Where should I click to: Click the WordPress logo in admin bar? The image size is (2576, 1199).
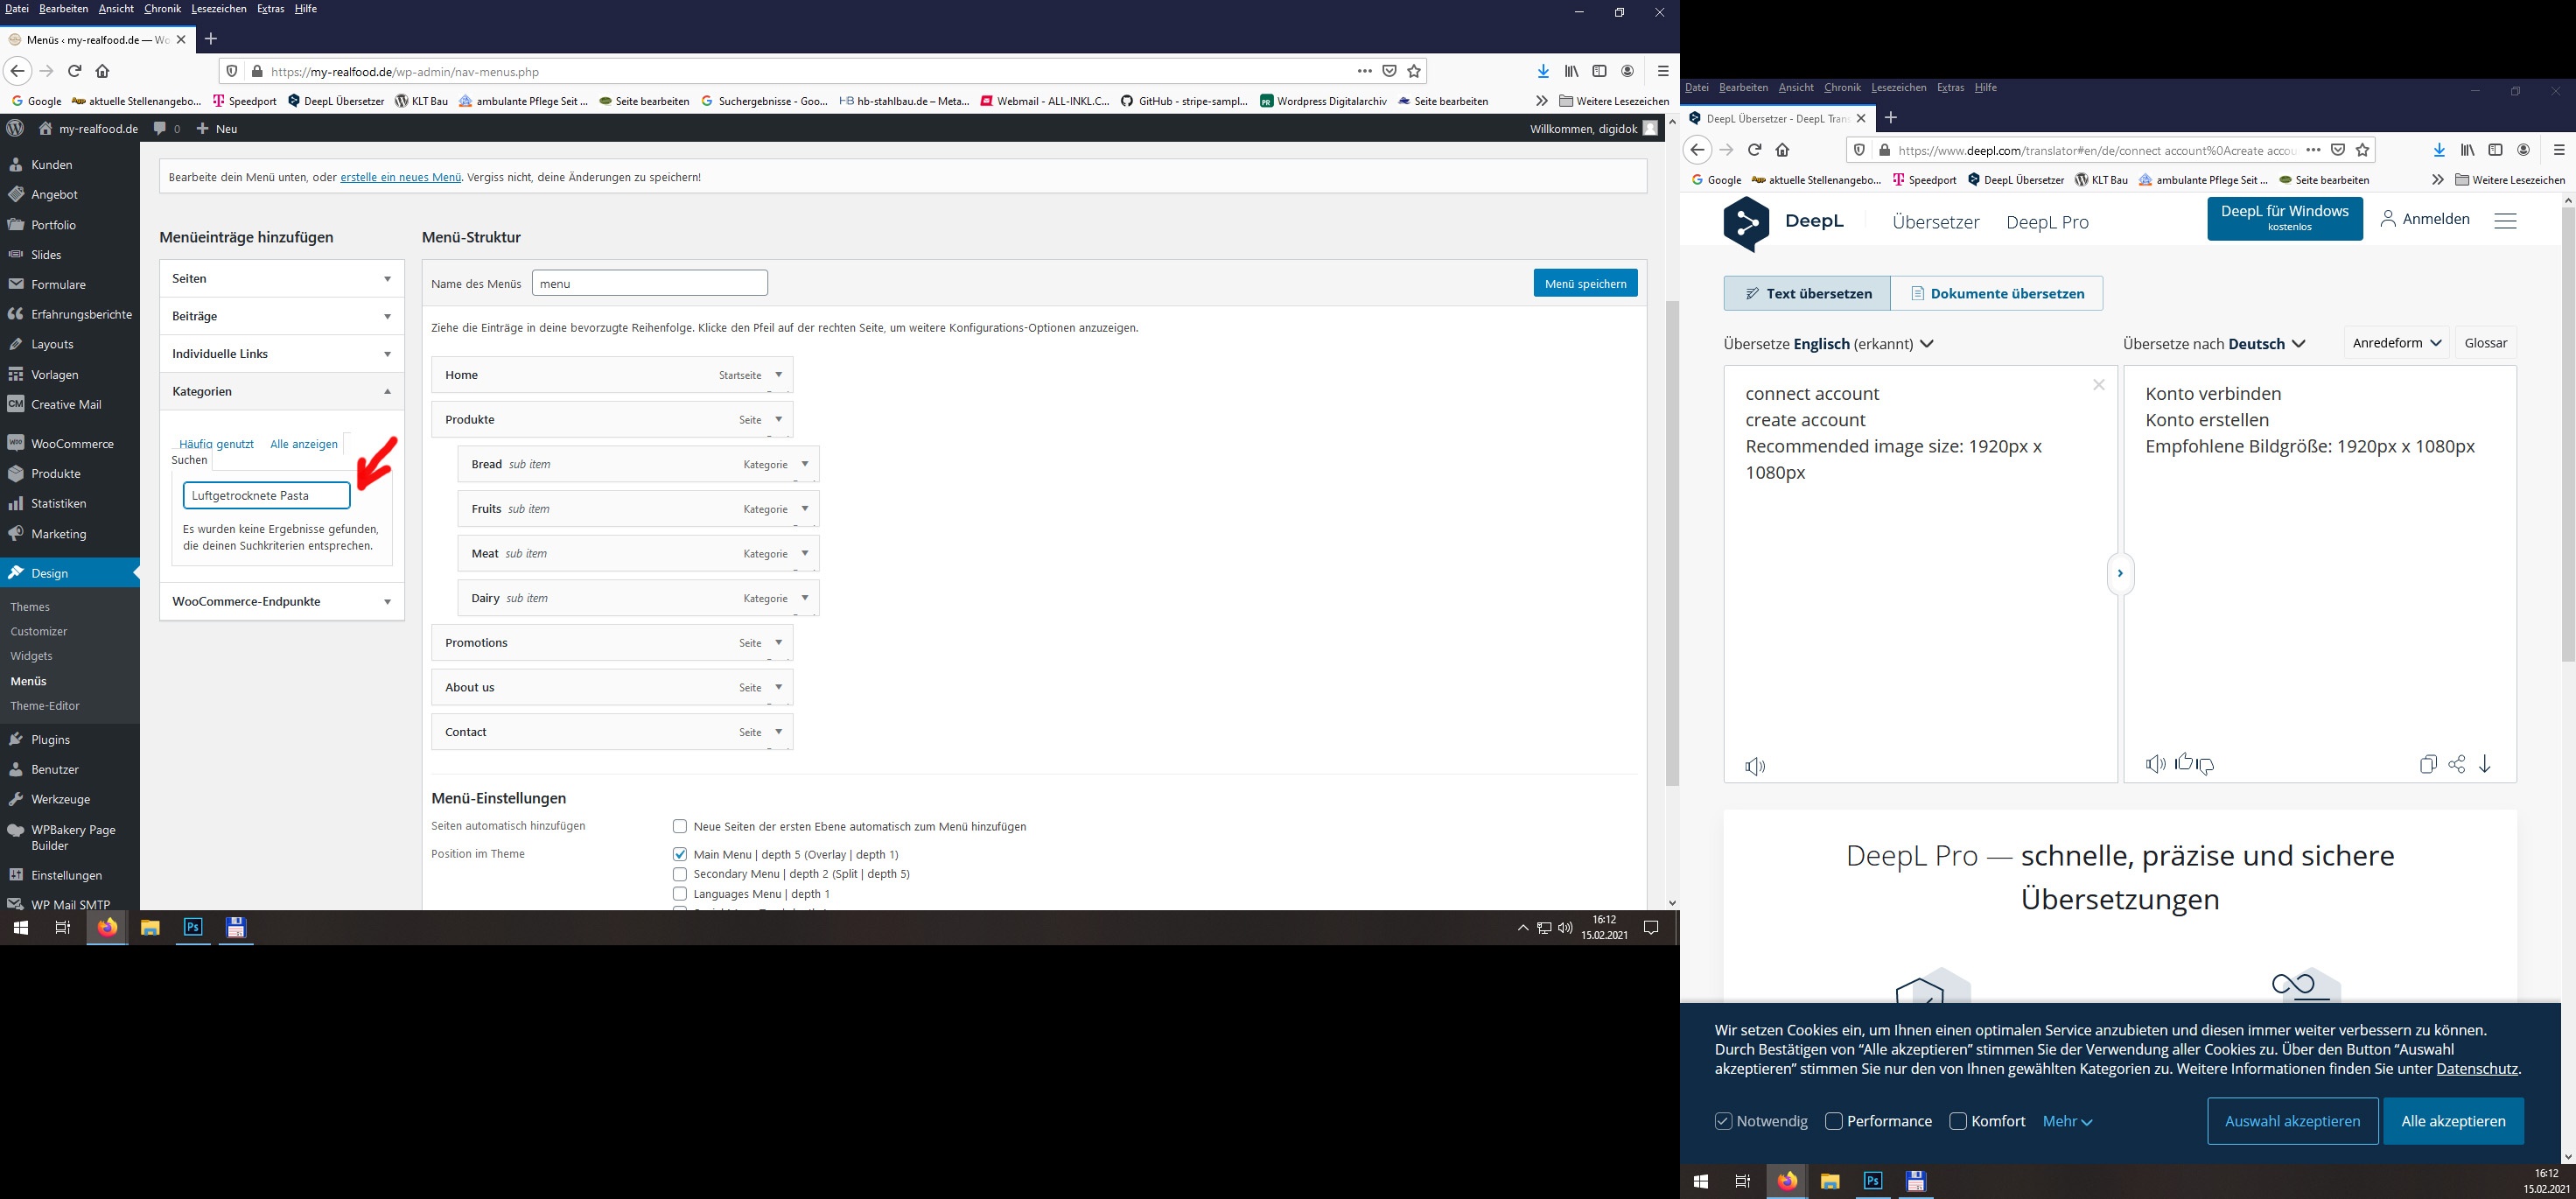point(15,128)
